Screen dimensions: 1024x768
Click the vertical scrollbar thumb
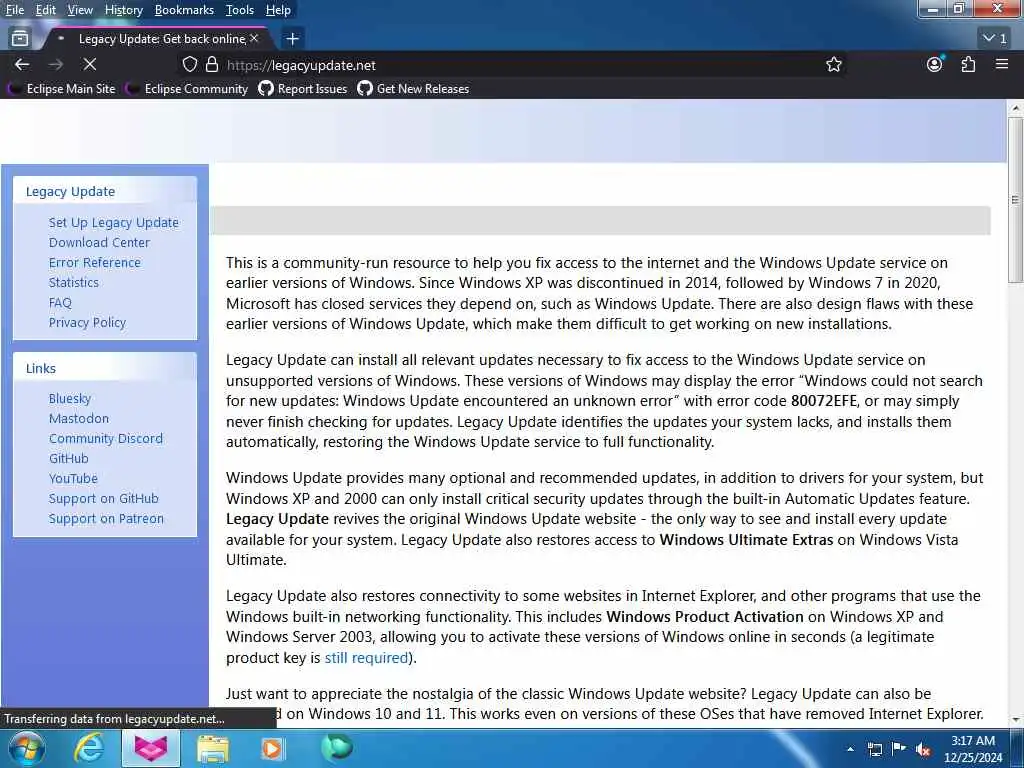tap(1016, 200)
